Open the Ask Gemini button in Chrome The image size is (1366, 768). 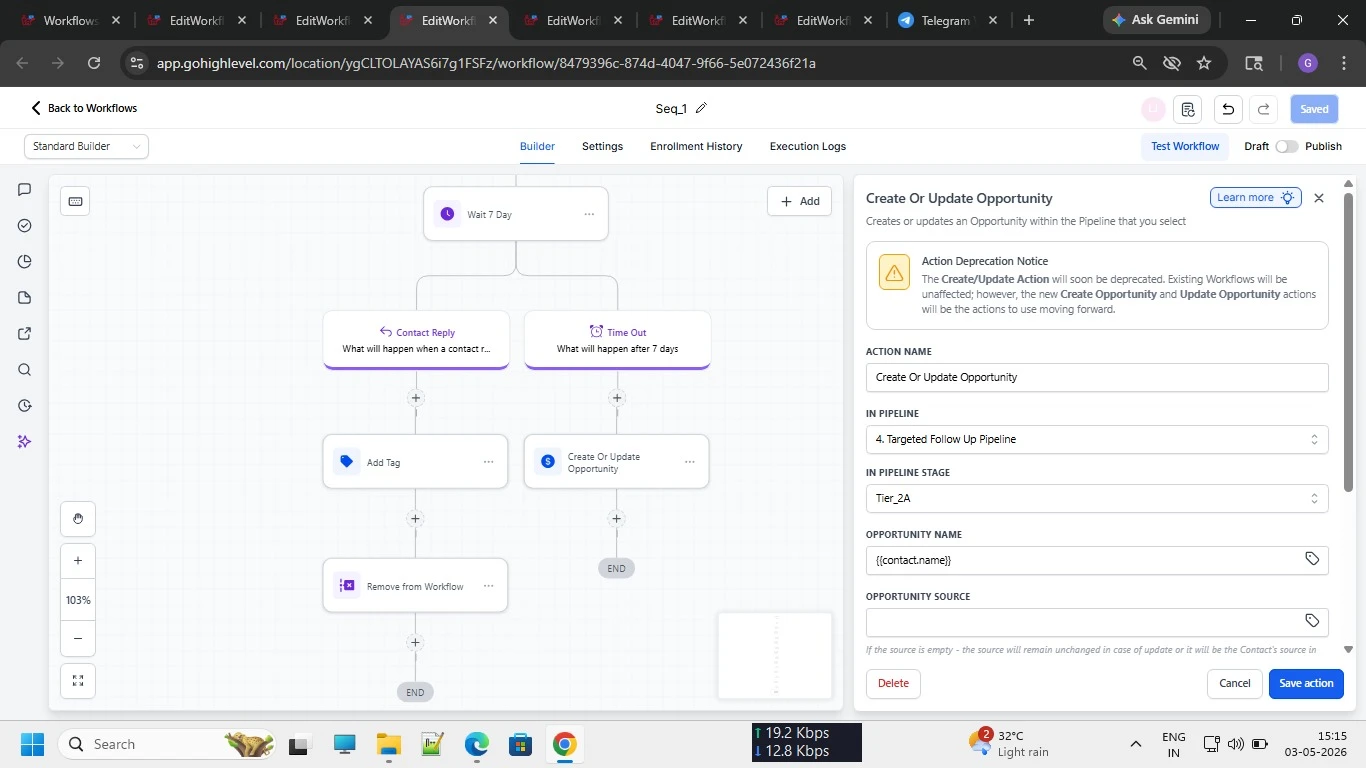pyautogui.click(x=1157, y=20)
